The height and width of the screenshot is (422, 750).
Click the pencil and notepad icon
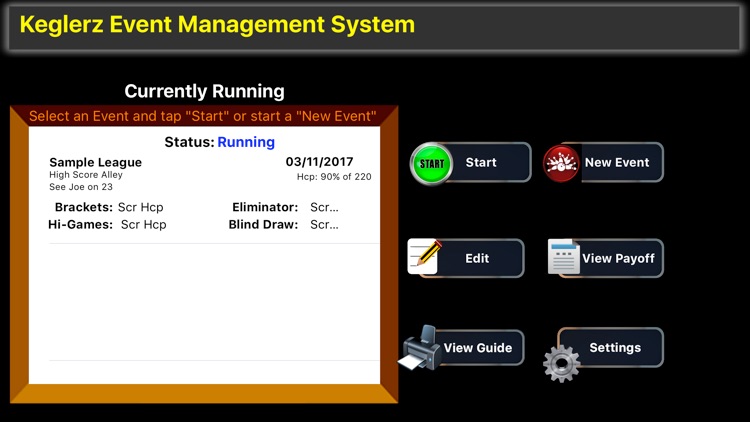point(425,256)
